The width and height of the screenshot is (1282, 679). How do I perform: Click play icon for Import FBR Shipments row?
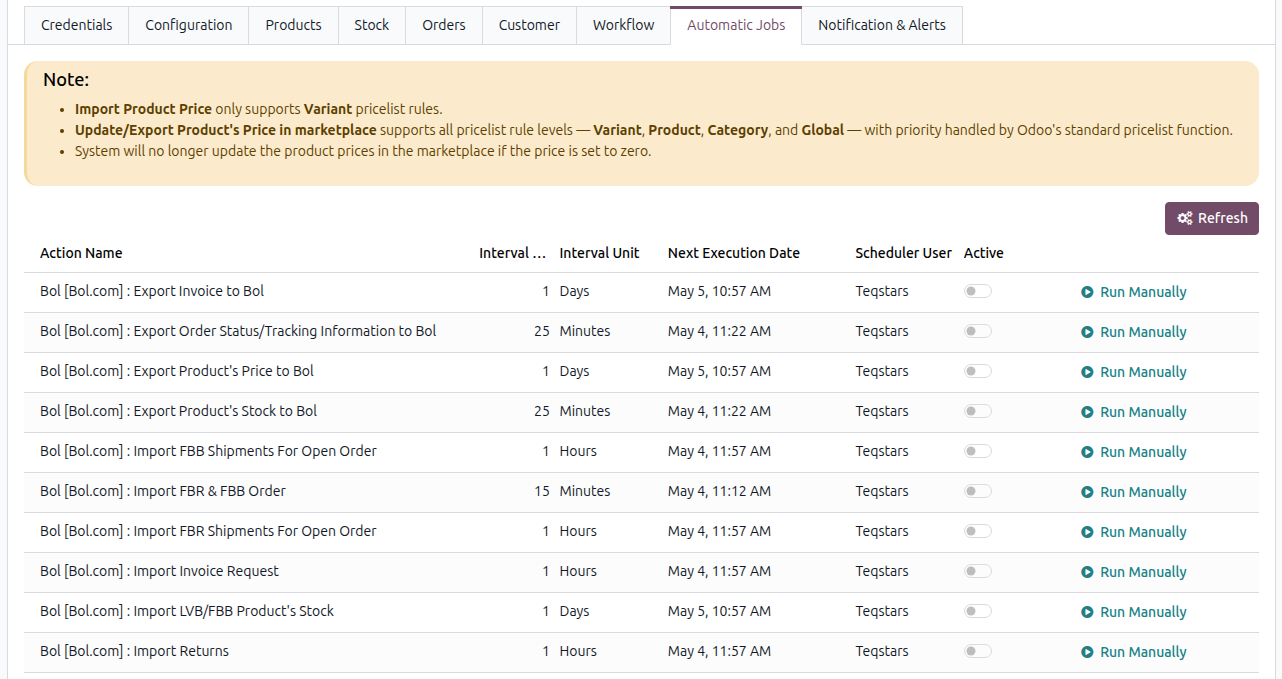[x=1087, y=532]
